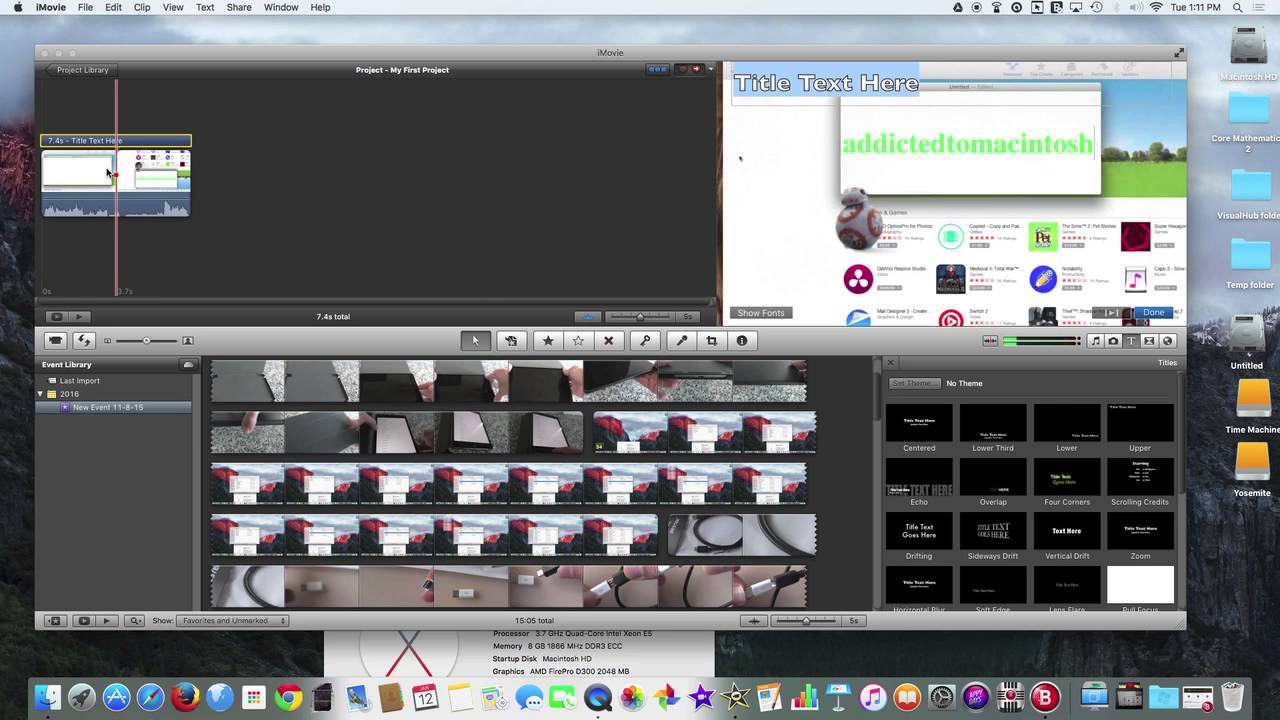The height and width of the screenshot is (720, 1280).
Task: Select the crop tool
Action: [x=712, y=341]
